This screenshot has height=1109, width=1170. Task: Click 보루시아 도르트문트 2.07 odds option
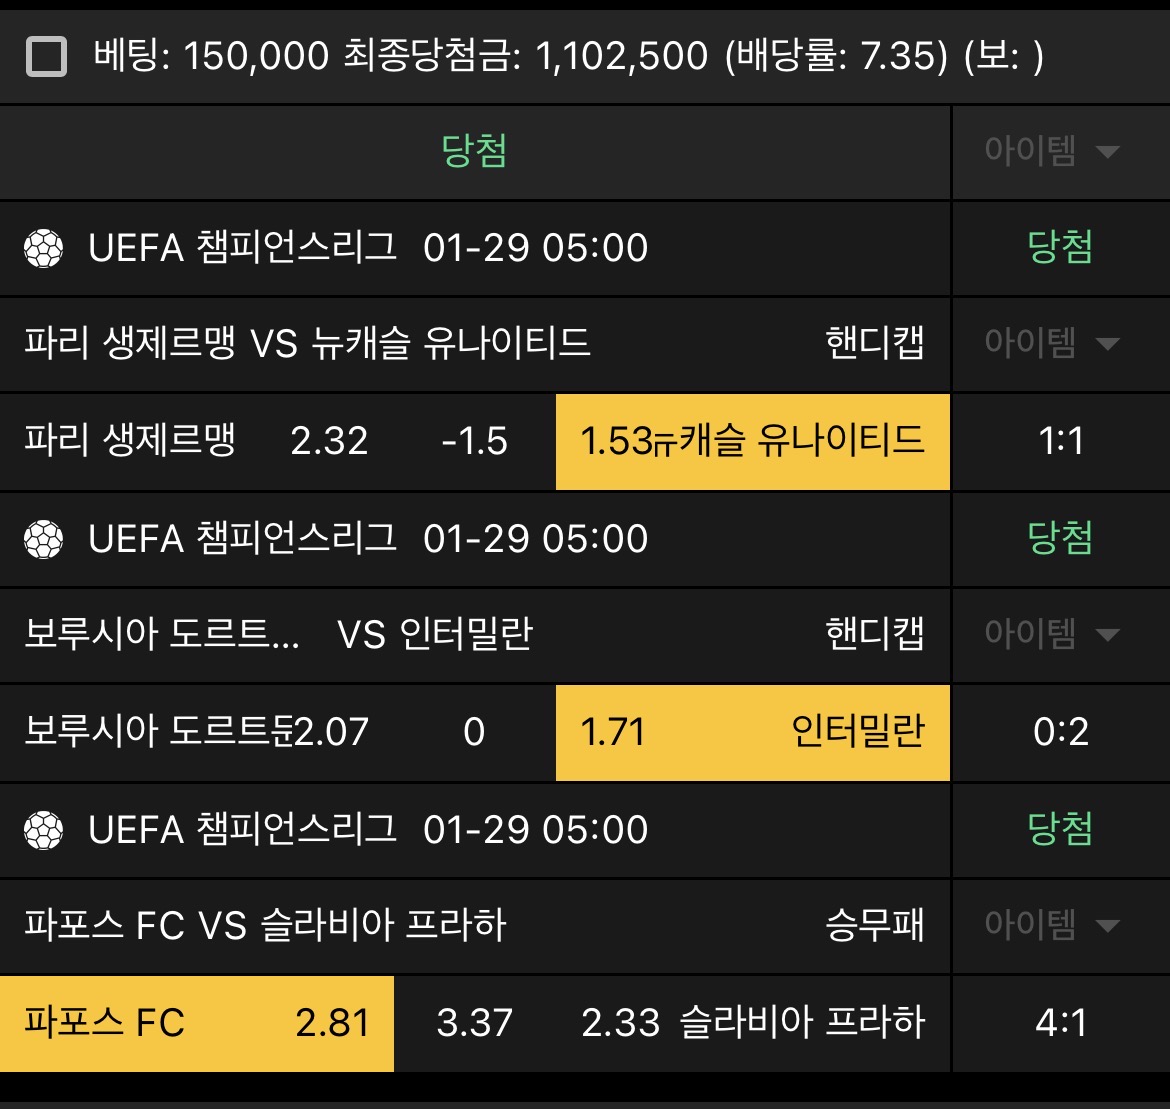(196, 732)
